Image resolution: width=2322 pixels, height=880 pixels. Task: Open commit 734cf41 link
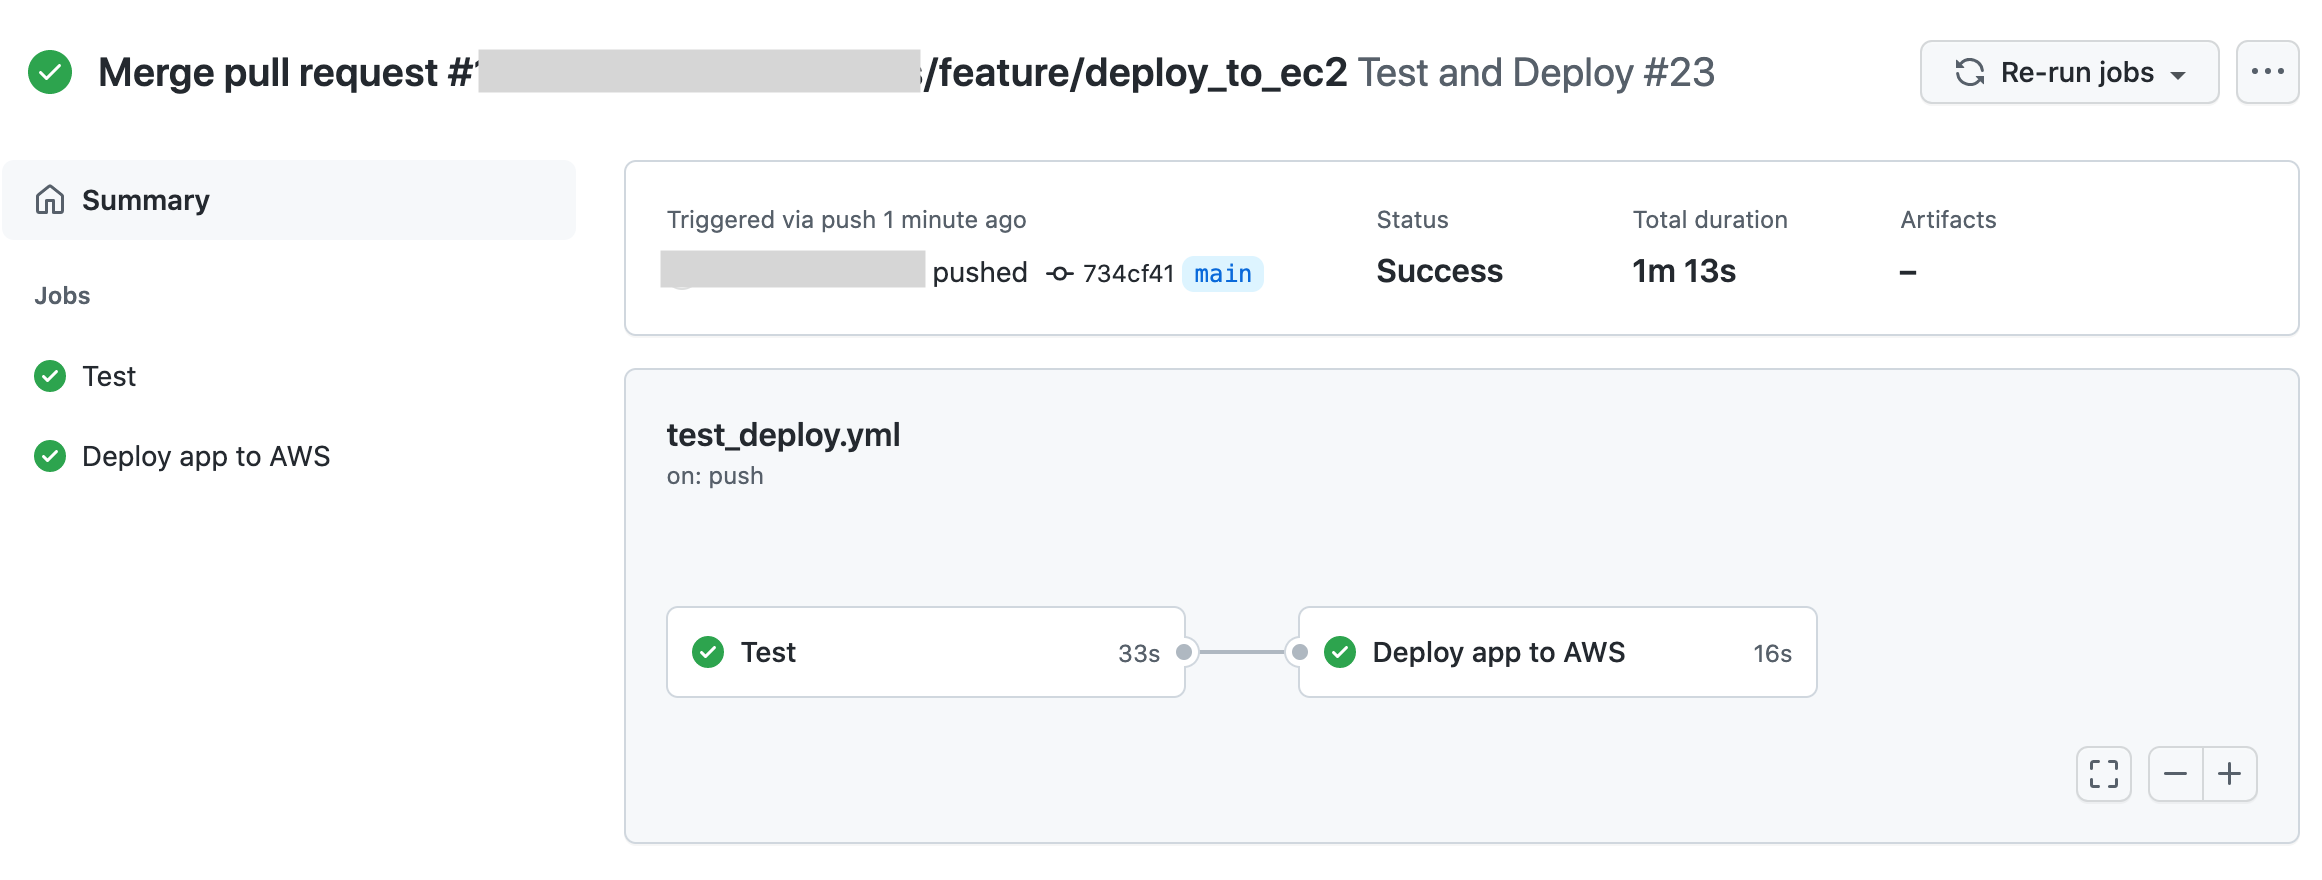pos(1128,273)
